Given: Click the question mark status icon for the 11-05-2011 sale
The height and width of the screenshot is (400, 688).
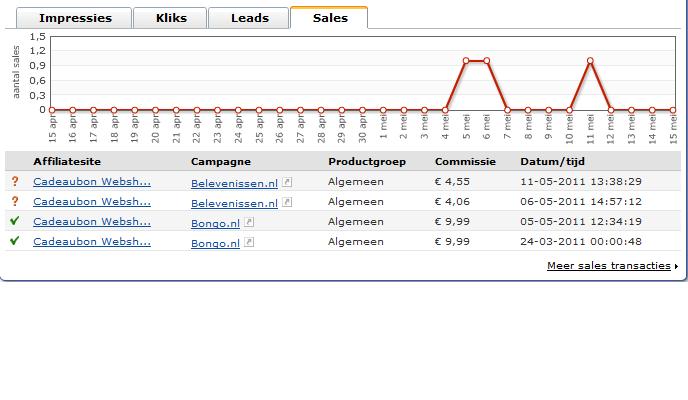Looking at the screenshot, I should [15, 181].
